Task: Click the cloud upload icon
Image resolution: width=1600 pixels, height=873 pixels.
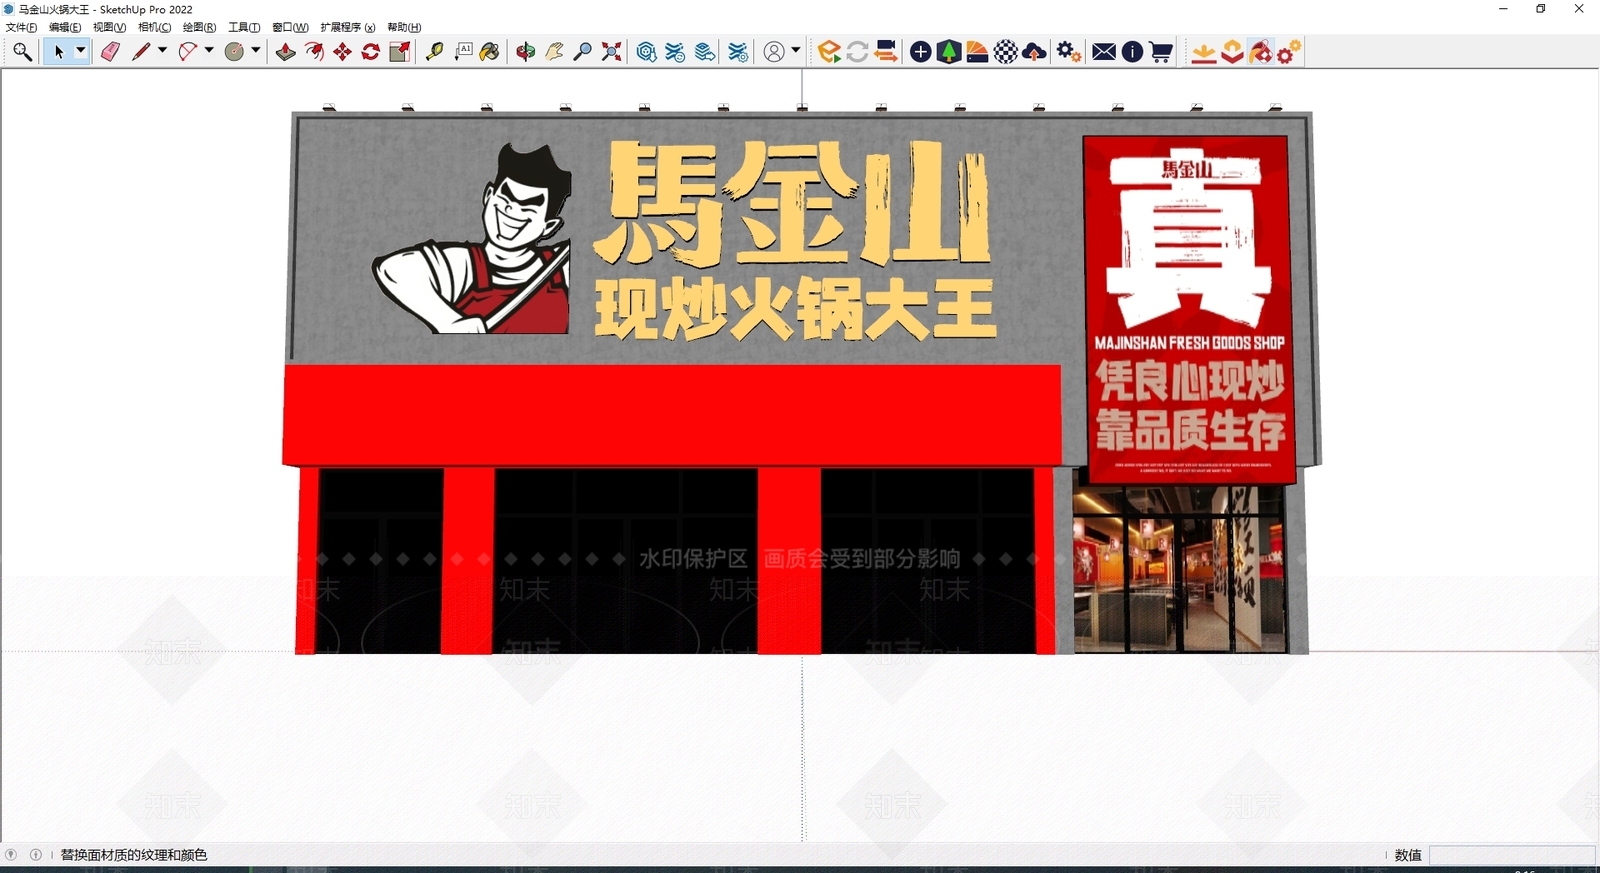Action: click(x=1035, y=52)
